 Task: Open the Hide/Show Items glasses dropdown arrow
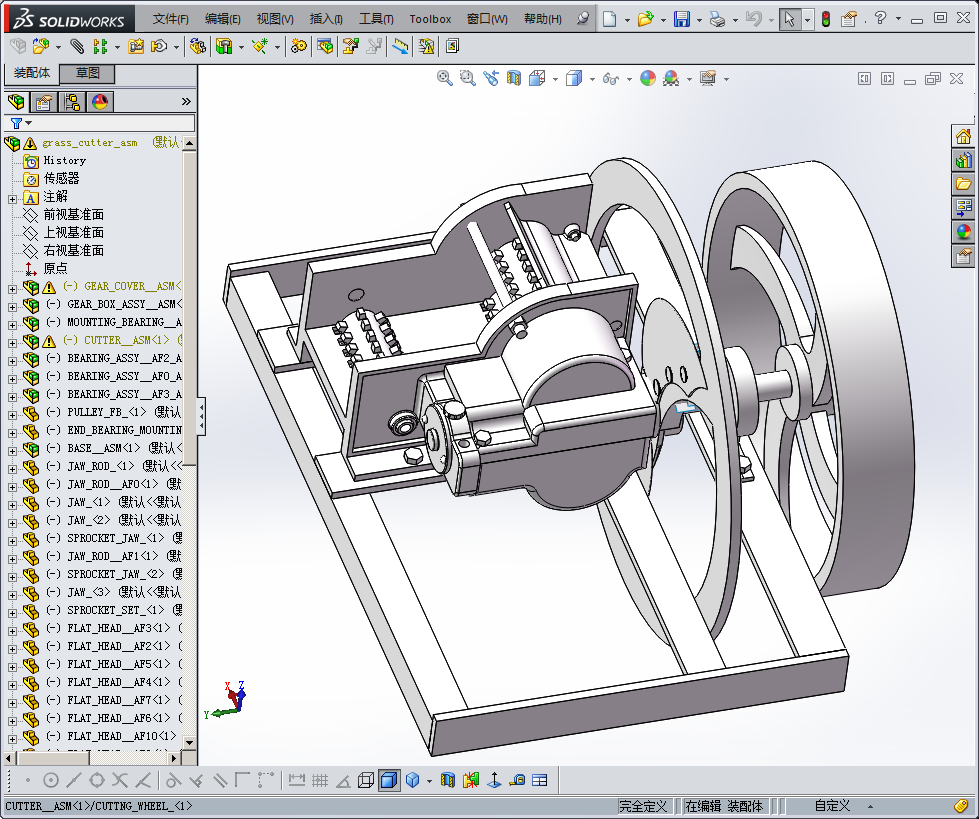coord(628,79)
